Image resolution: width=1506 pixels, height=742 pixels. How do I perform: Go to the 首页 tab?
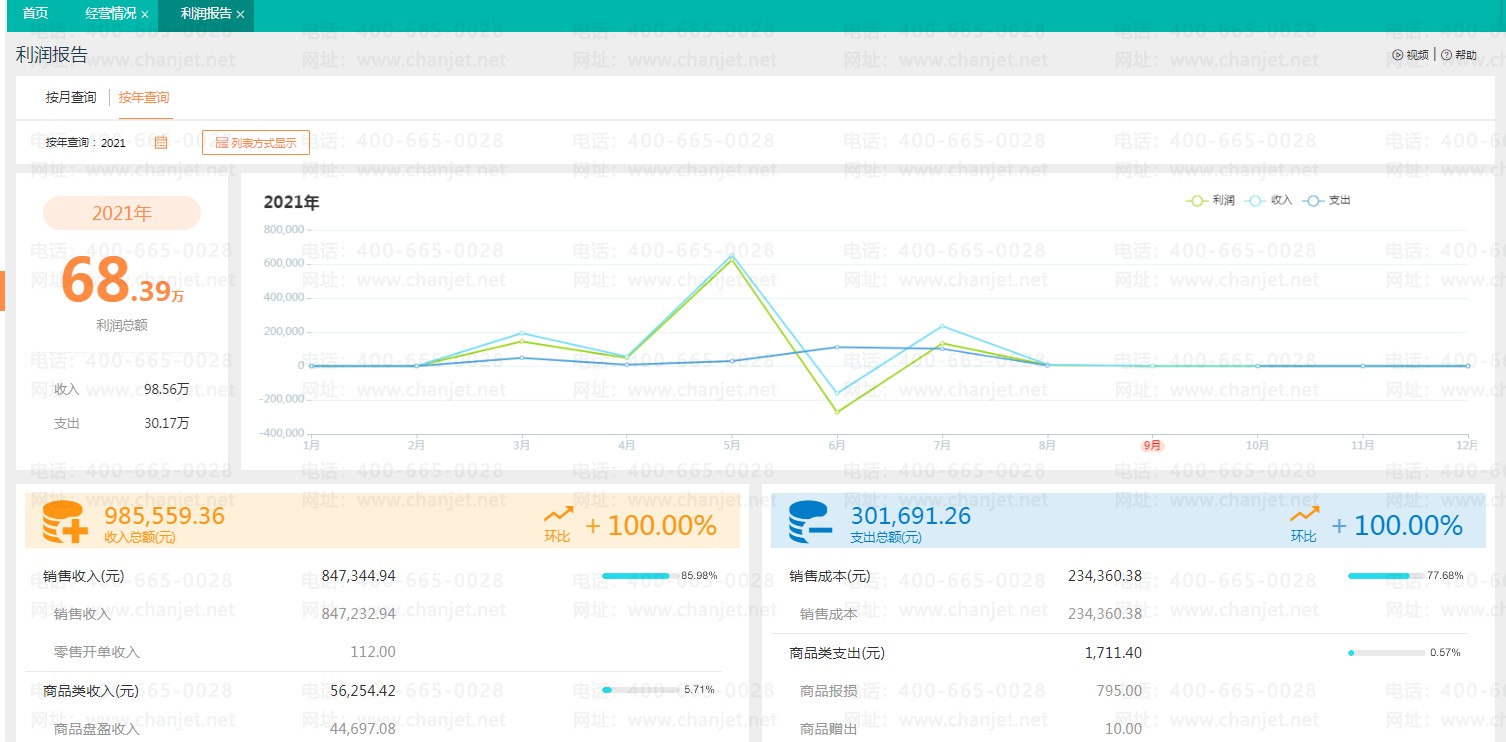point(35,15)
